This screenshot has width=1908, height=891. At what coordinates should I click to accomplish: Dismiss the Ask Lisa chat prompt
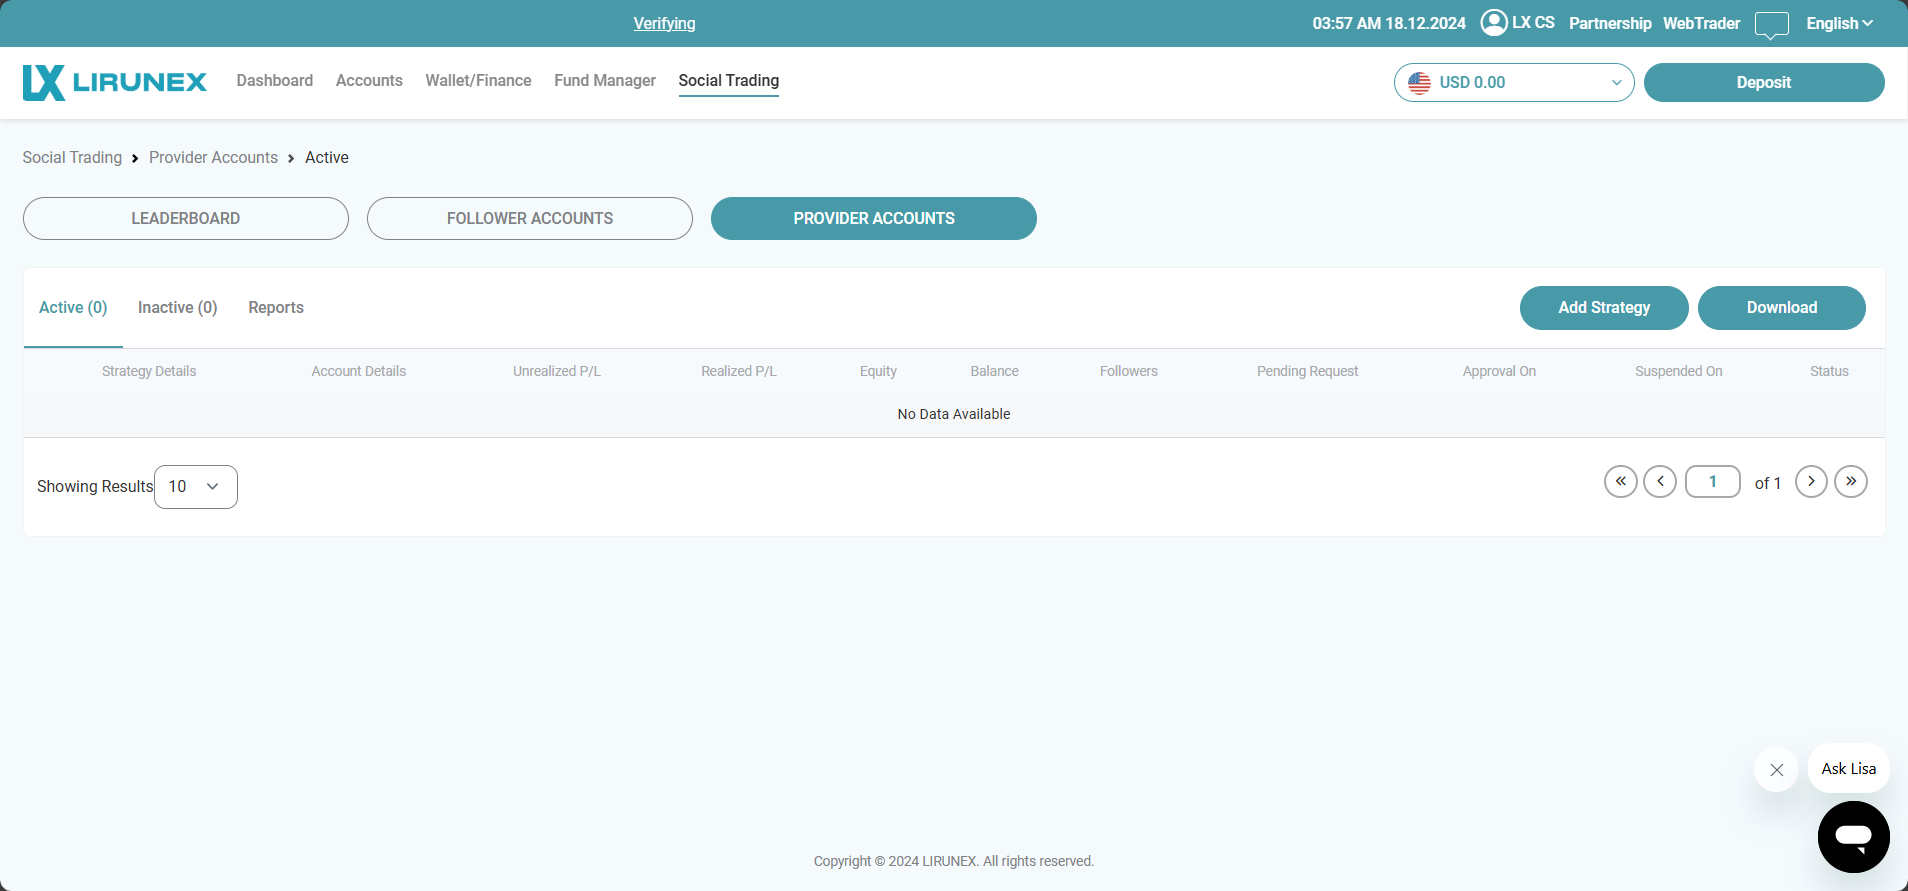coord(1776,769)
